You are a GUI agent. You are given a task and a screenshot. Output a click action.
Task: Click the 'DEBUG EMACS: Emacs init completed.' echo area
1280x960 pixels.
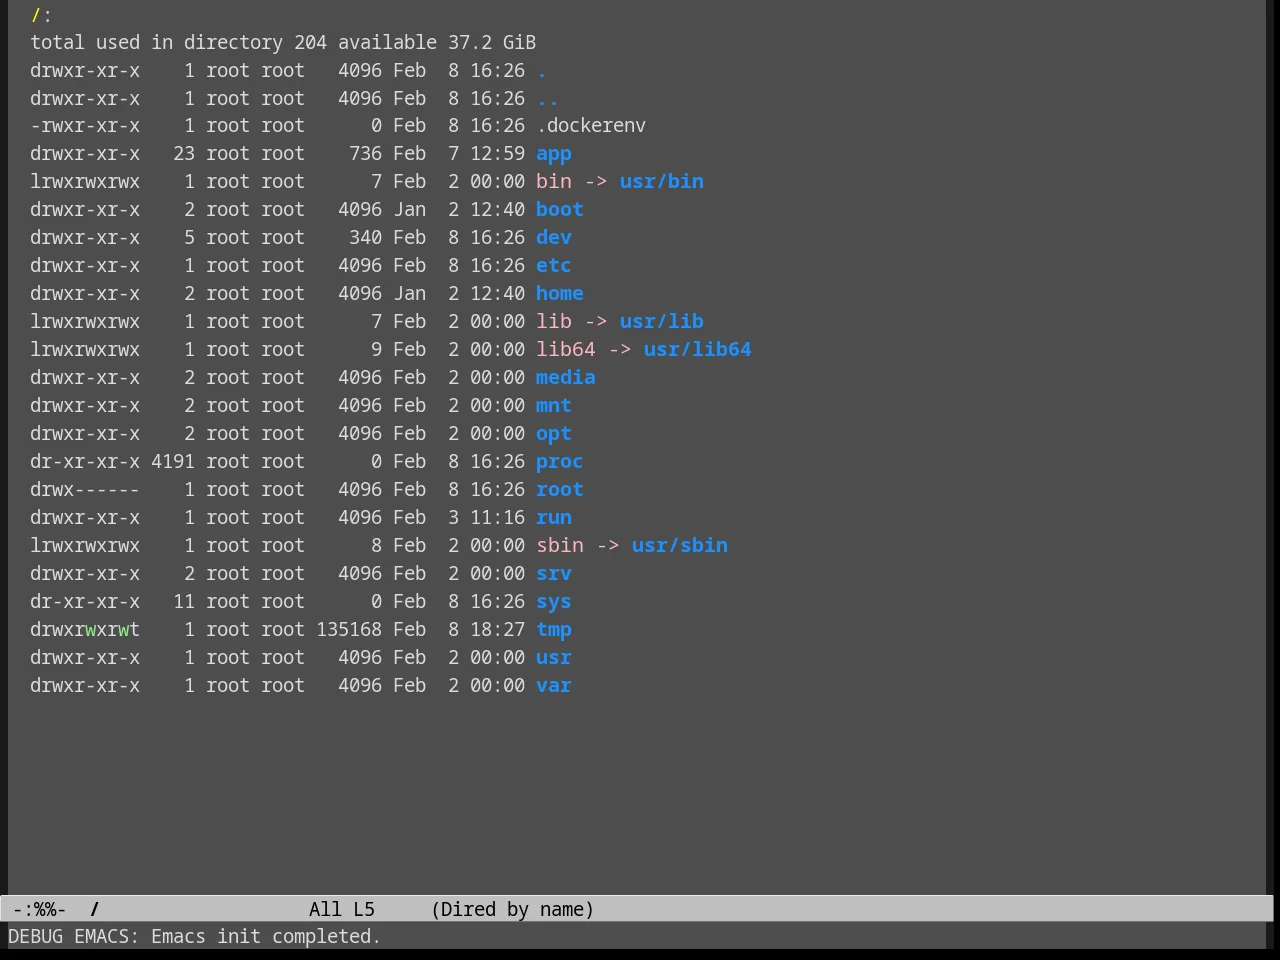coord(194,937)
